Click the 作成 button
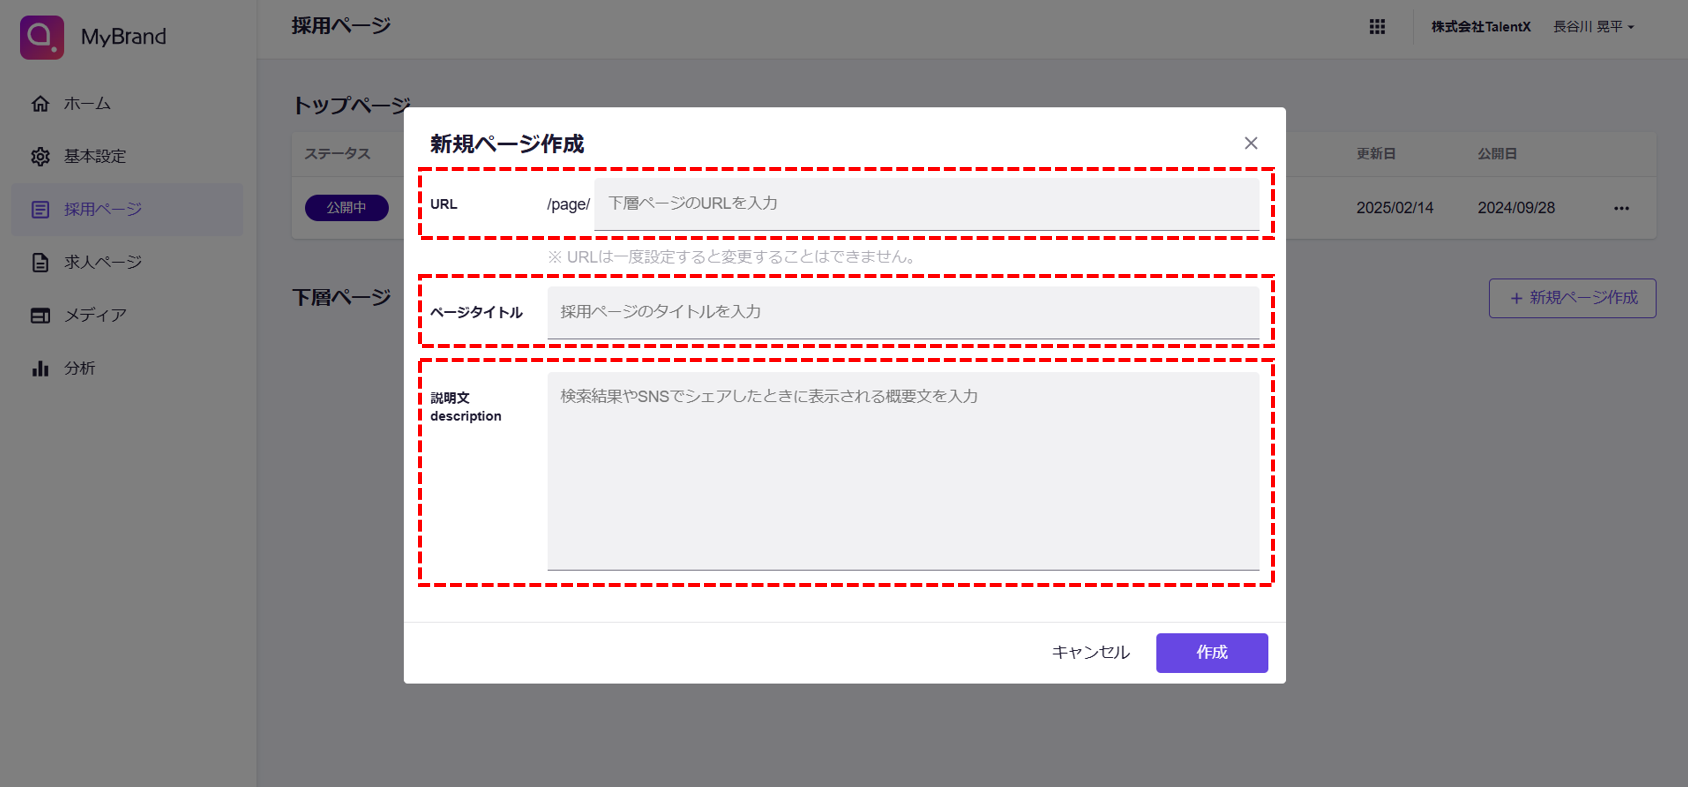This screenshot has width=1688, height=787. (x=1211, y=653)
